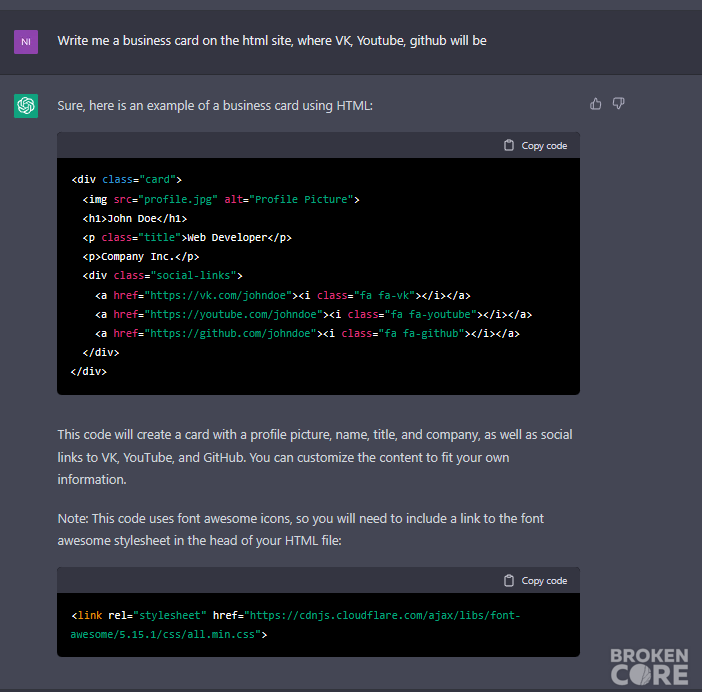Click clipboard icon on stylesheet link code block
Screen dimensions: 702x692
pos(509,581)
